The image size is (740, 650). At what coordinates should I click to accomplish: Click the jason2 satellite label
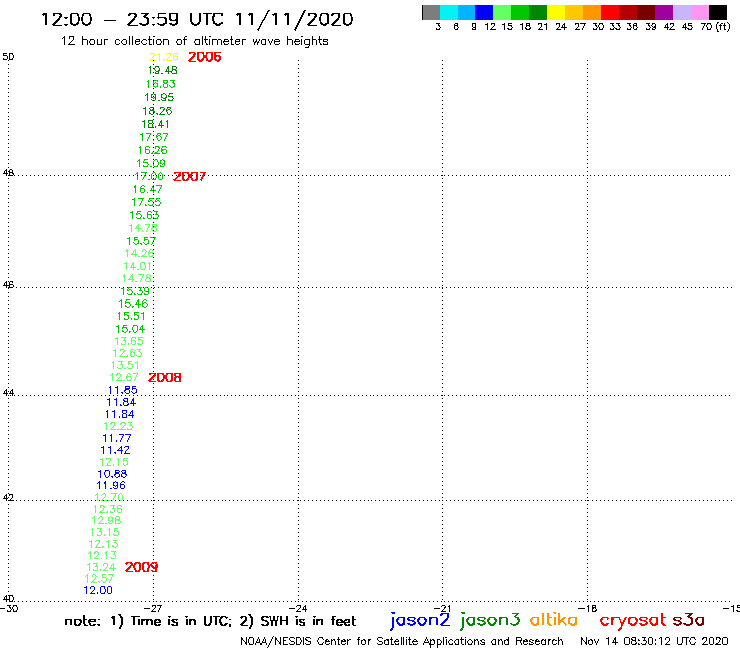[420, 620]
